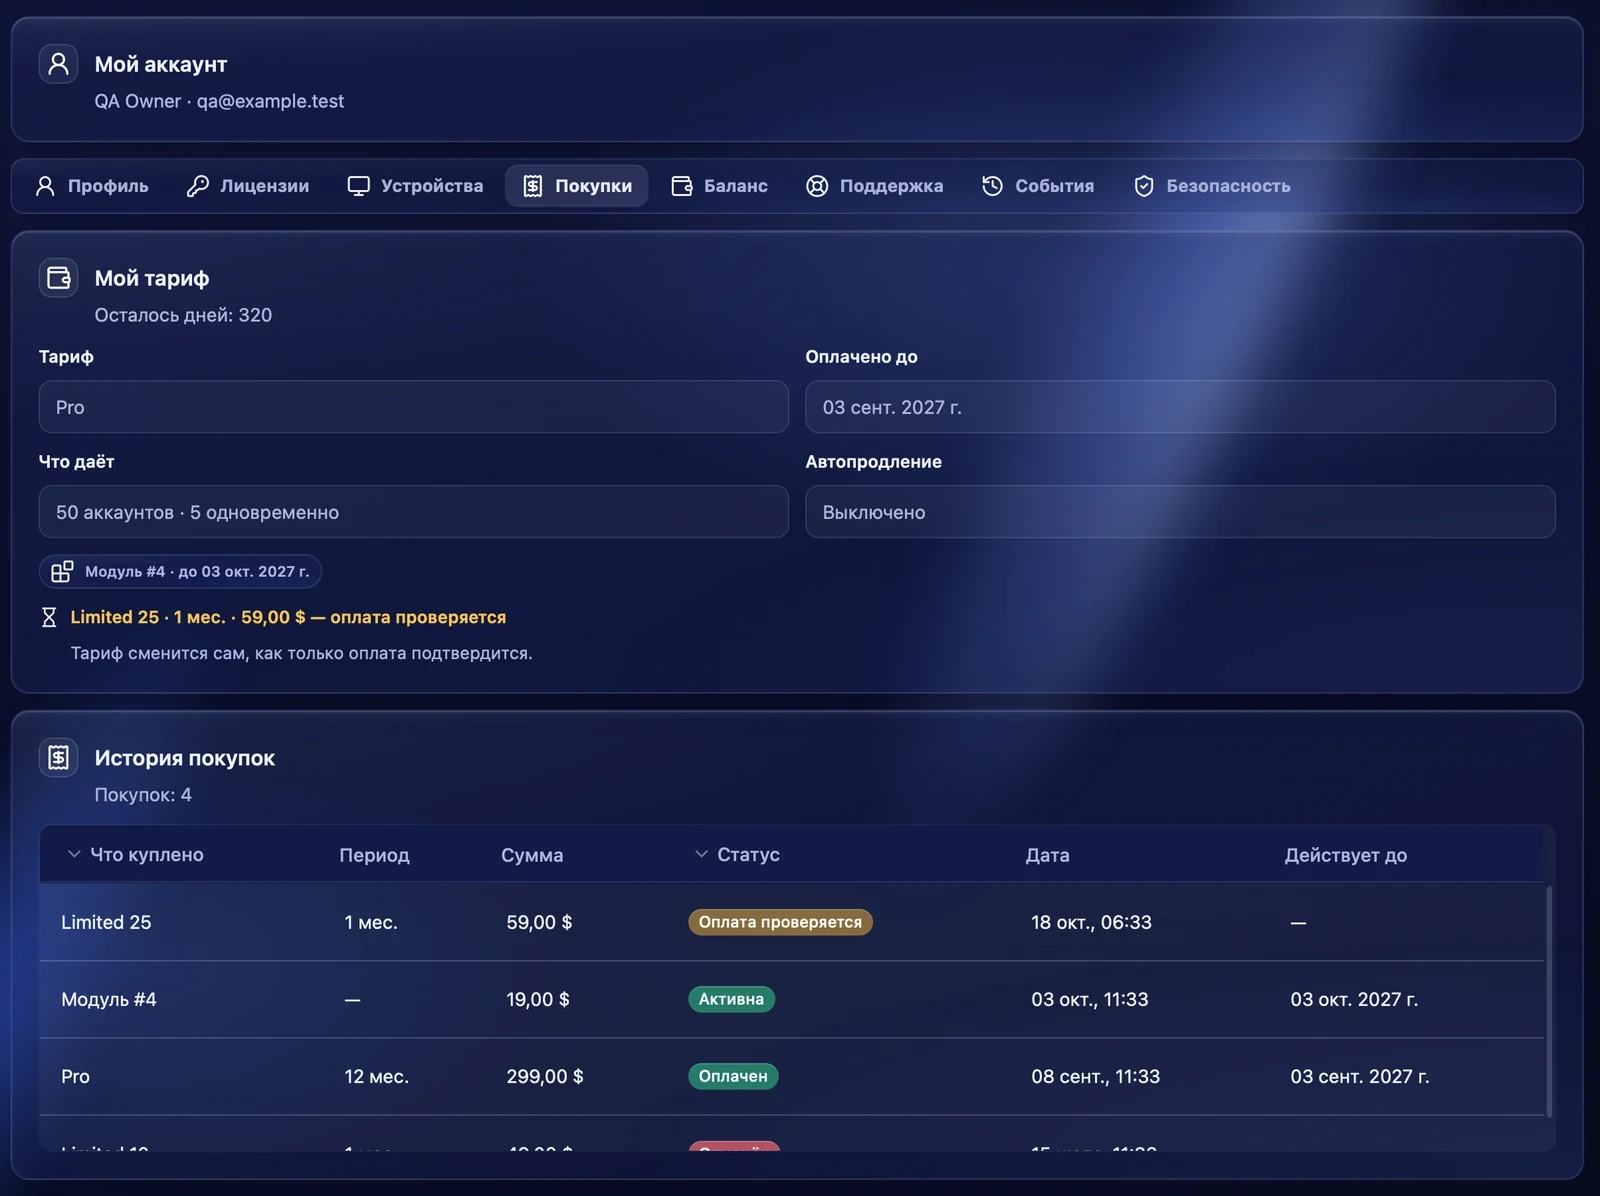Click the key icon in Лицензии tab
This screenshot has height=1196, width=1600.
[x=197, y=186]
